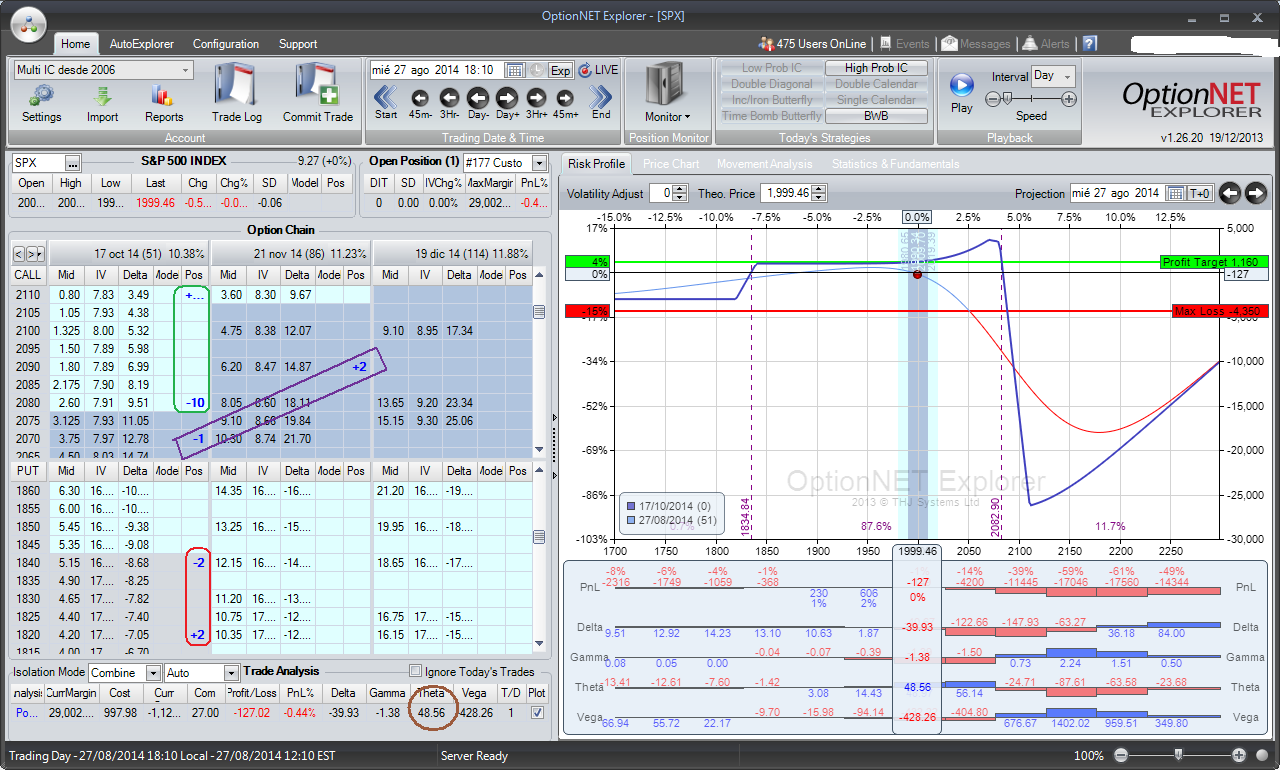Toggle Ignore Today's Trades checkbox
Viewport: 1280px width, 770px height.
click(416, 672)
